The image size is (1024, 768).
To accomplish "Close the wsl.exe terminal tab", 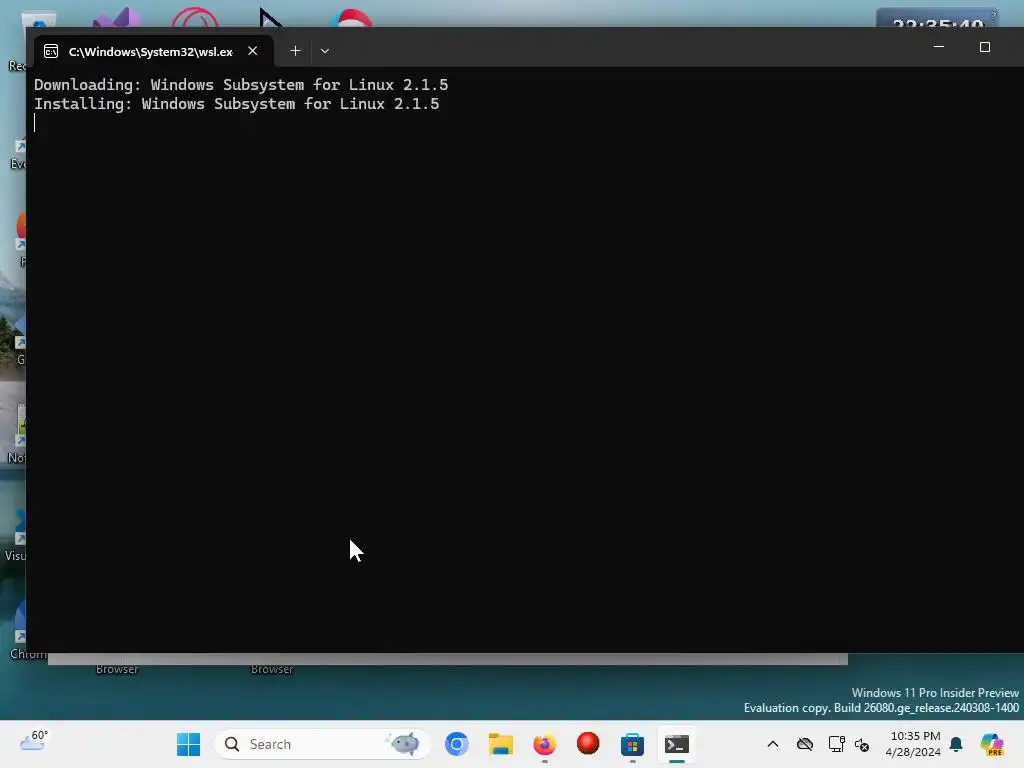I will point(253,51).
